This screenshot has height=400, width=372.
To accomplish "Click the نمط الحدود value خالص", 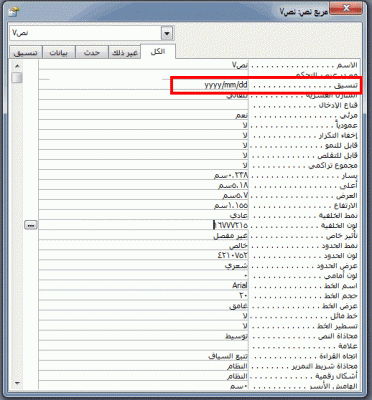I will (143, 246).
